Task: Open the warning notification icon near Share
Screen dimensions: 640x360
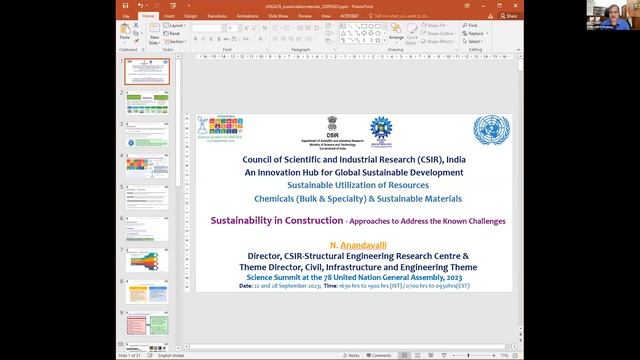Action: click(x=490, y=16)
